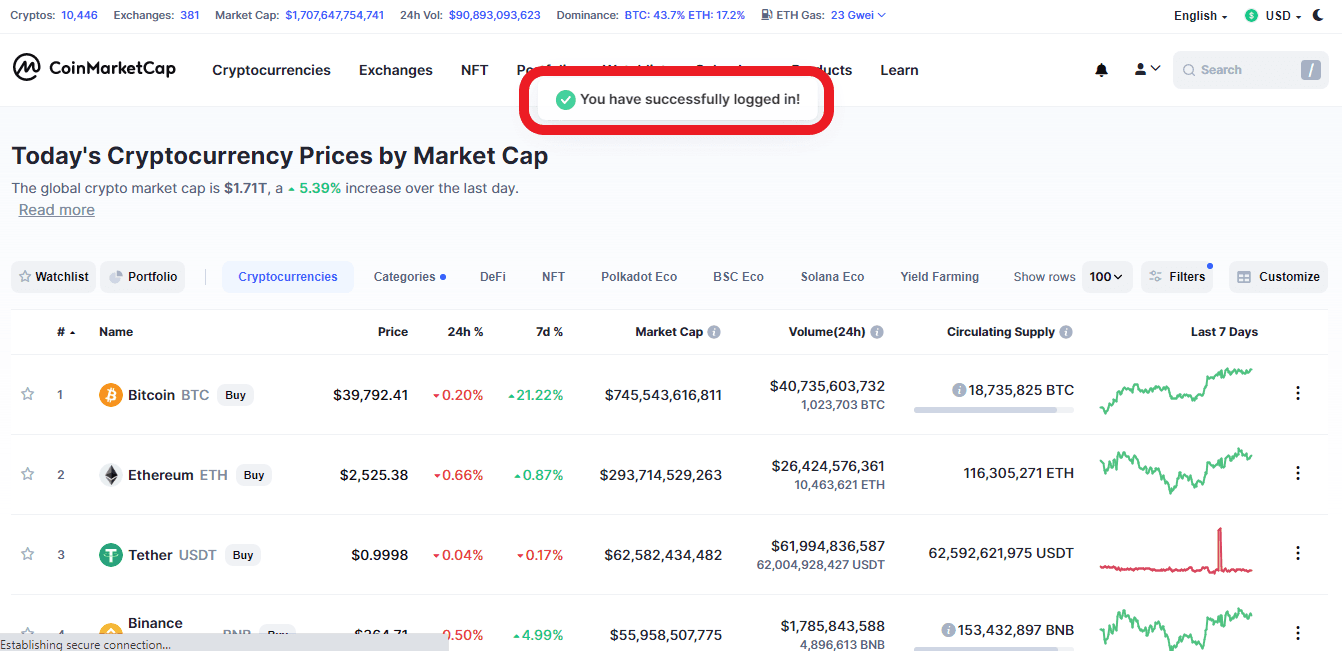The height and width of the screenshot is (651, 1342).
Task: Open the Watchlist button
Action: [x=54, y=277]
